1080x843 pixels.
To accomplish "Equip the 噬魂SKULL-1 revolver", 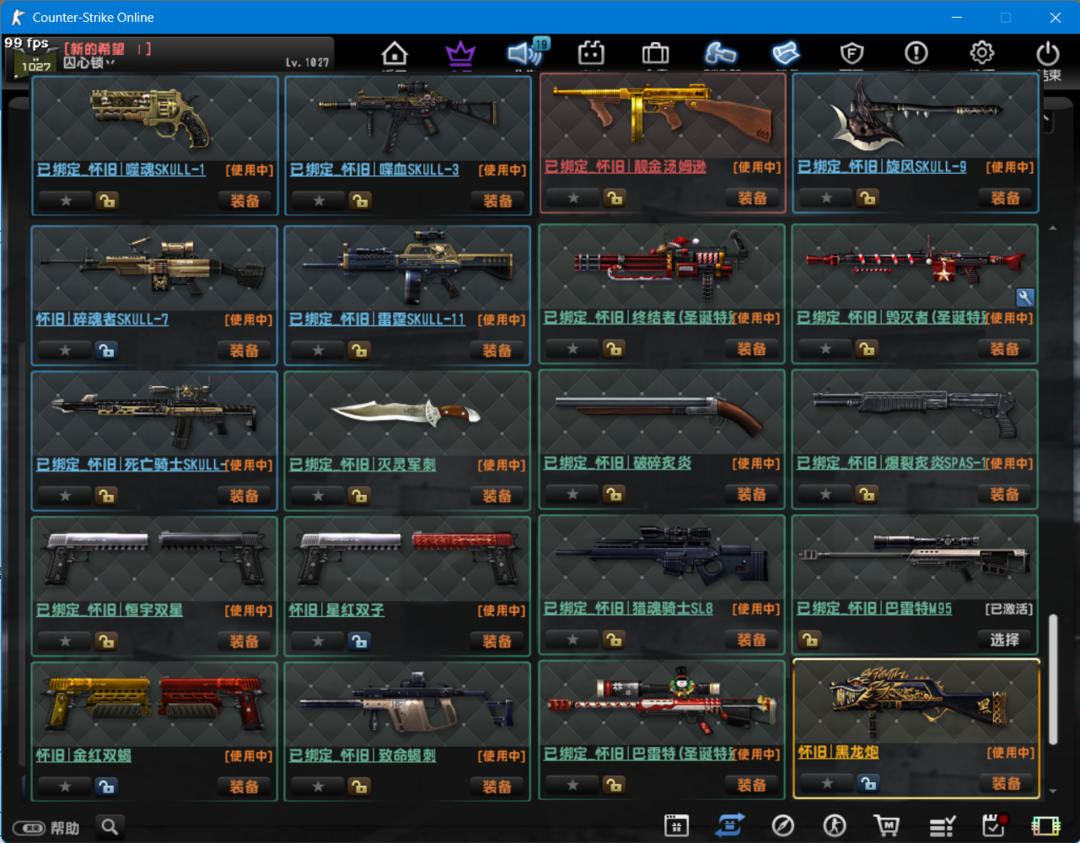I will click(x=245, y=201).
